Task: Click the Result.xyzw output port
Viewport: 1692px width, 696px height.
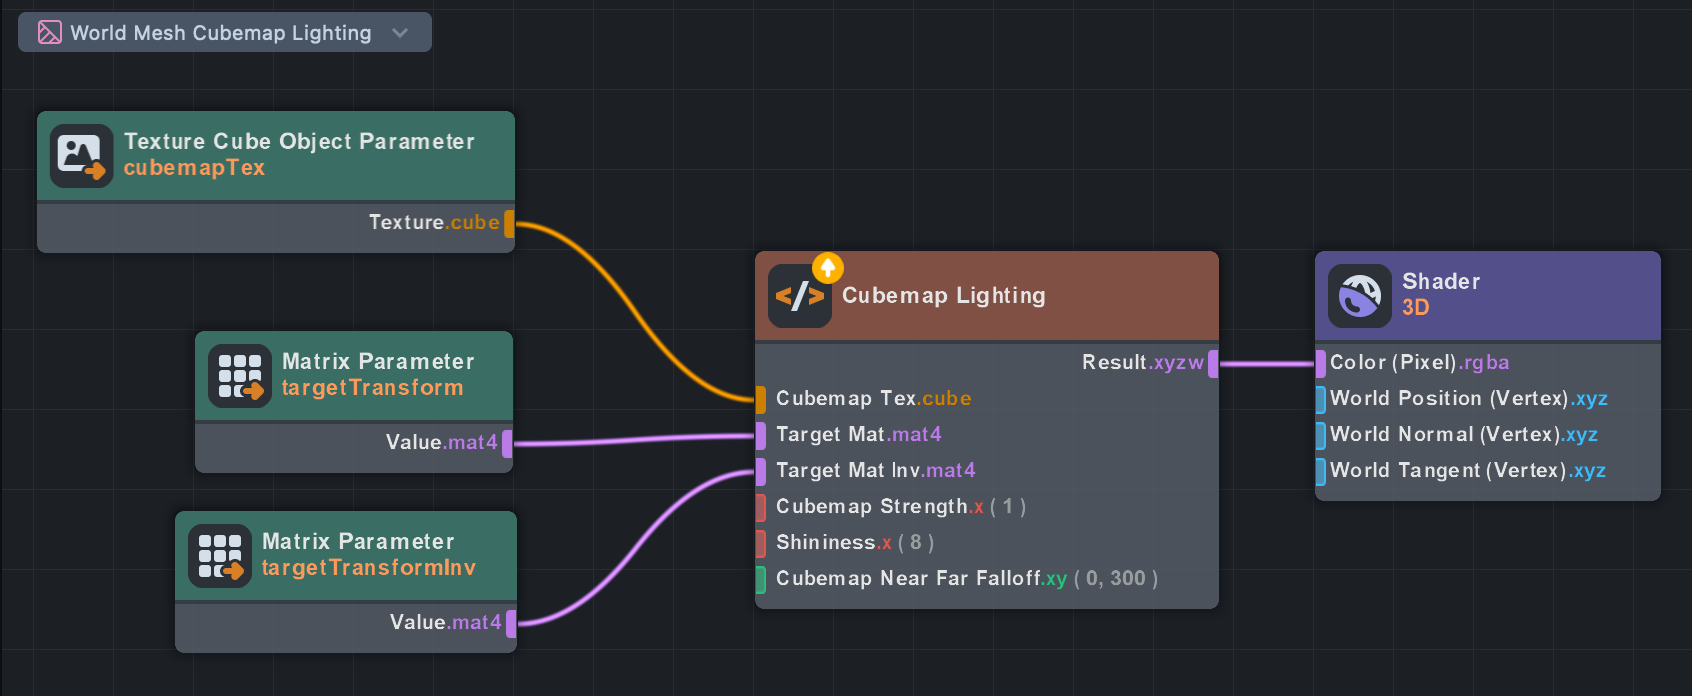Action: [x=1213, y=363]
